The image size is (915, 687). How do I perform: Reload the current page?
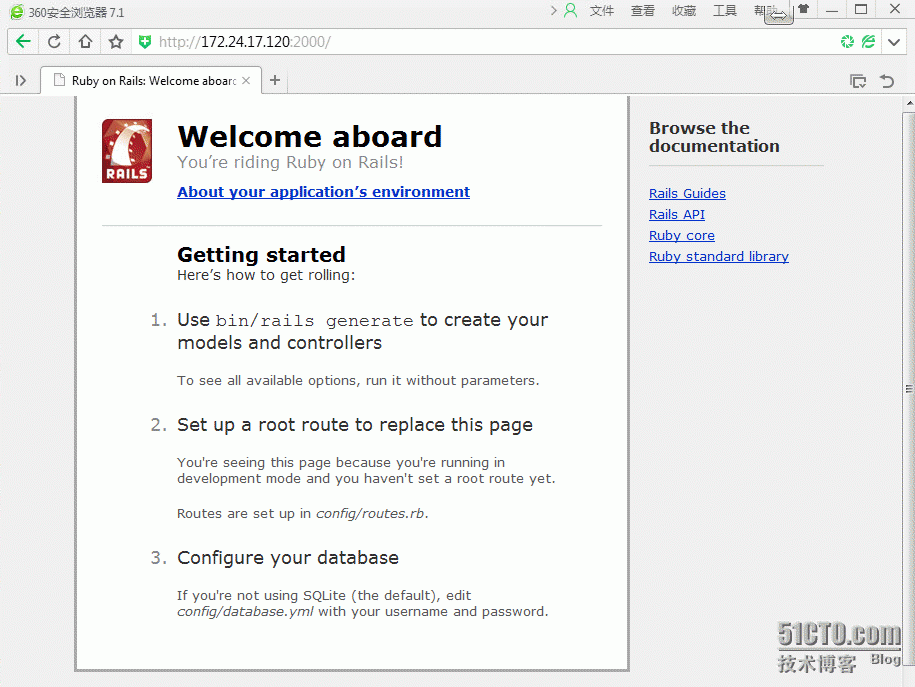(54, 41)
